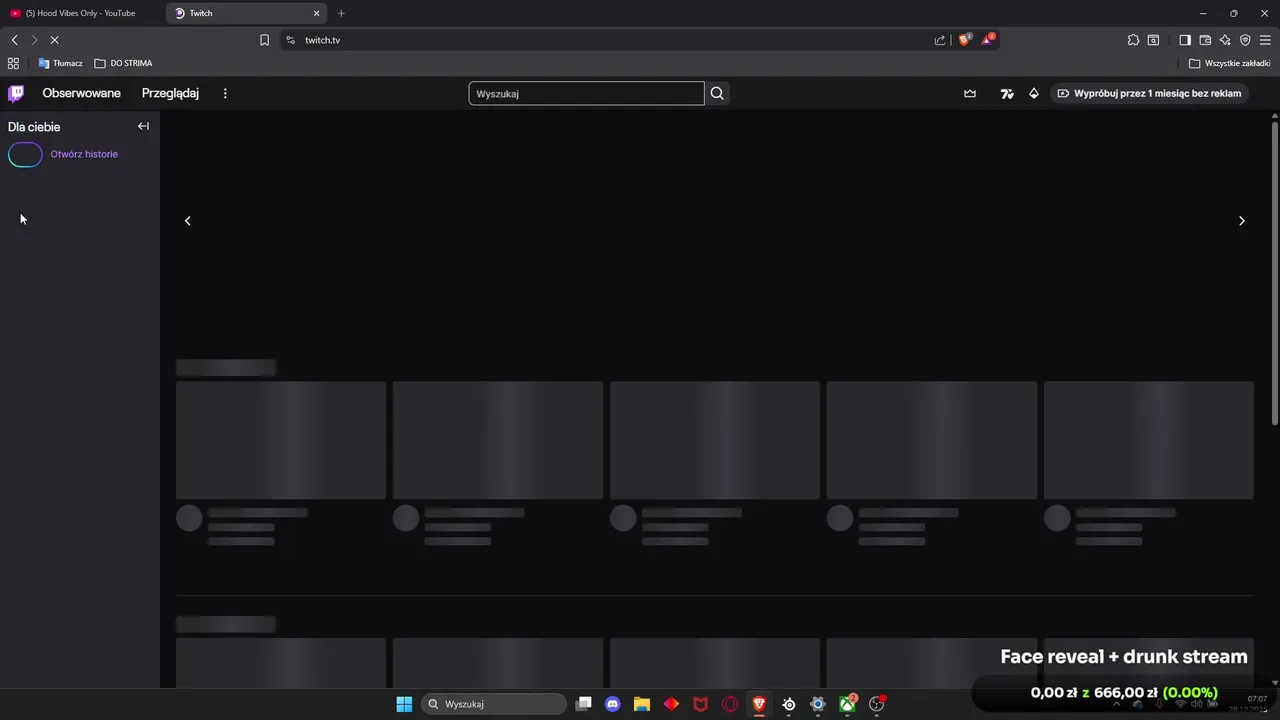The height and width of the screenshot is (720, 1280).
Task: Click the taskbar Wyszukaj search box
Action: 494,704
